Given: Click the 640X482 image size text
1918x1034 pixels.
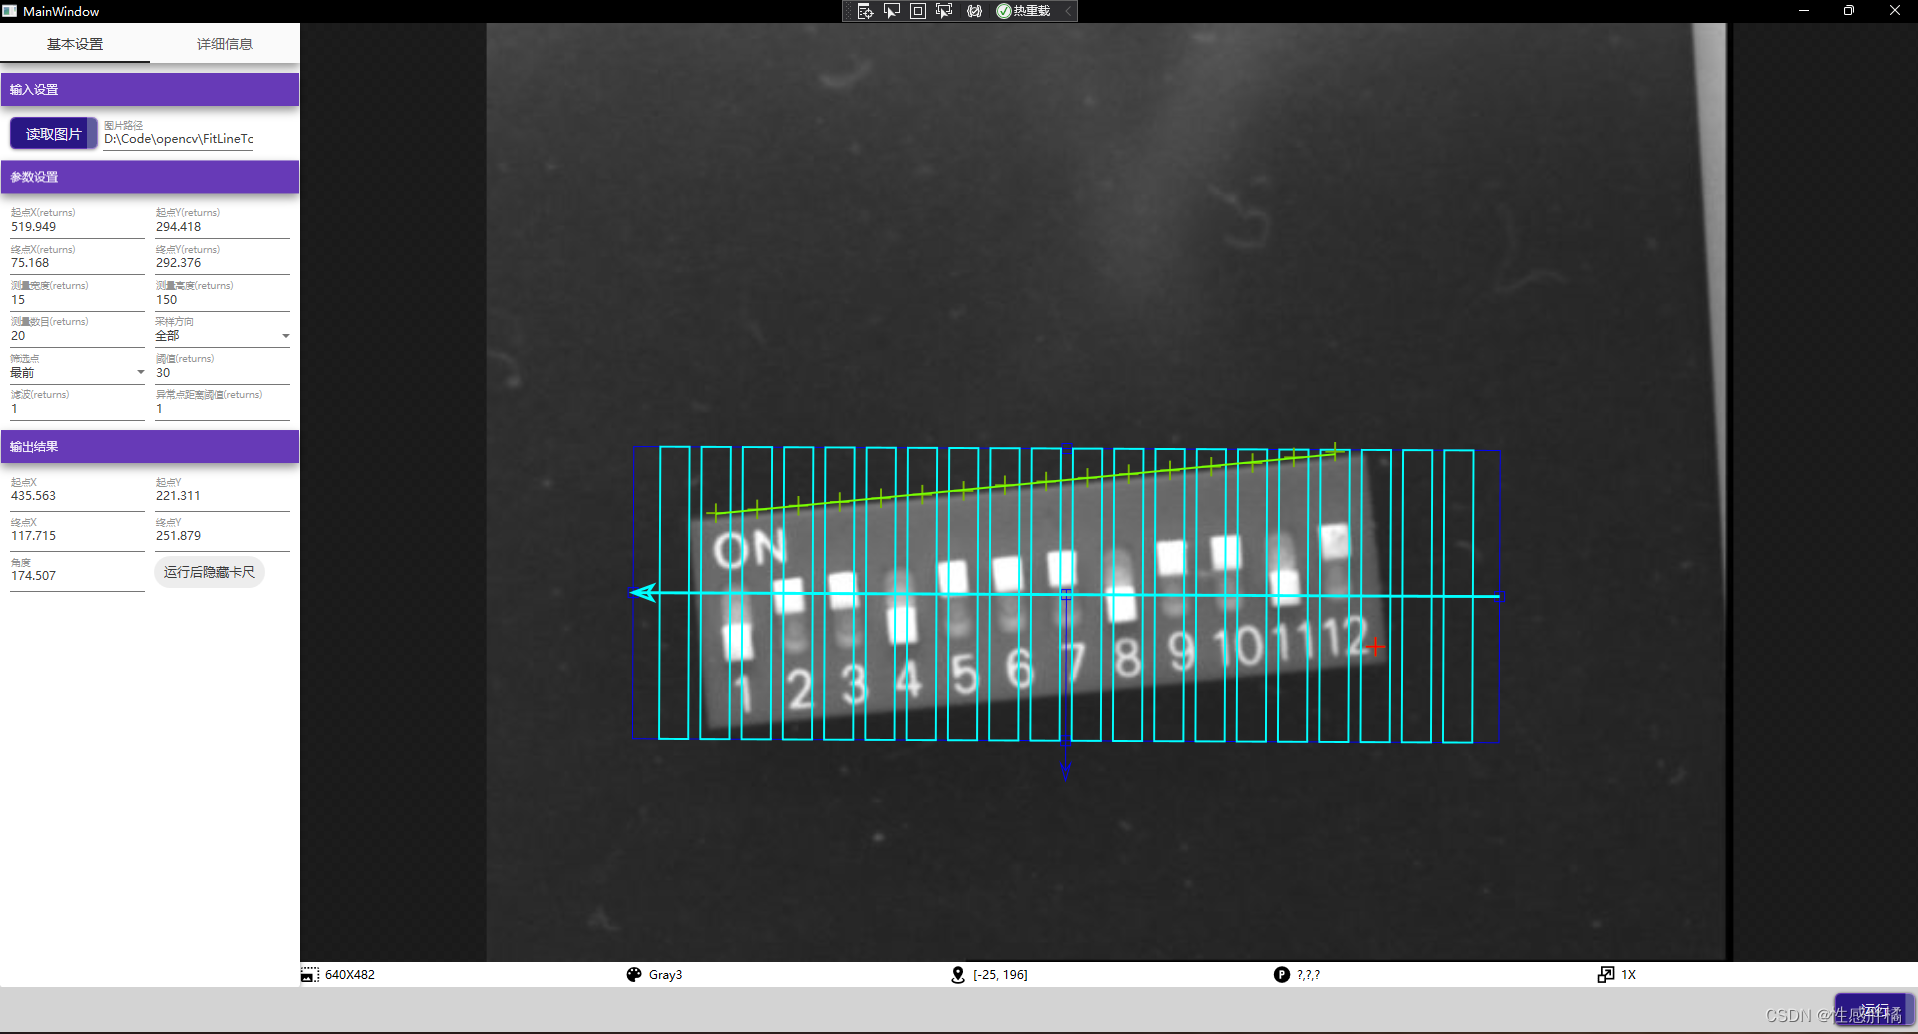Looking at the screenshot, I should pyautogui.click(x=350, y=975).
